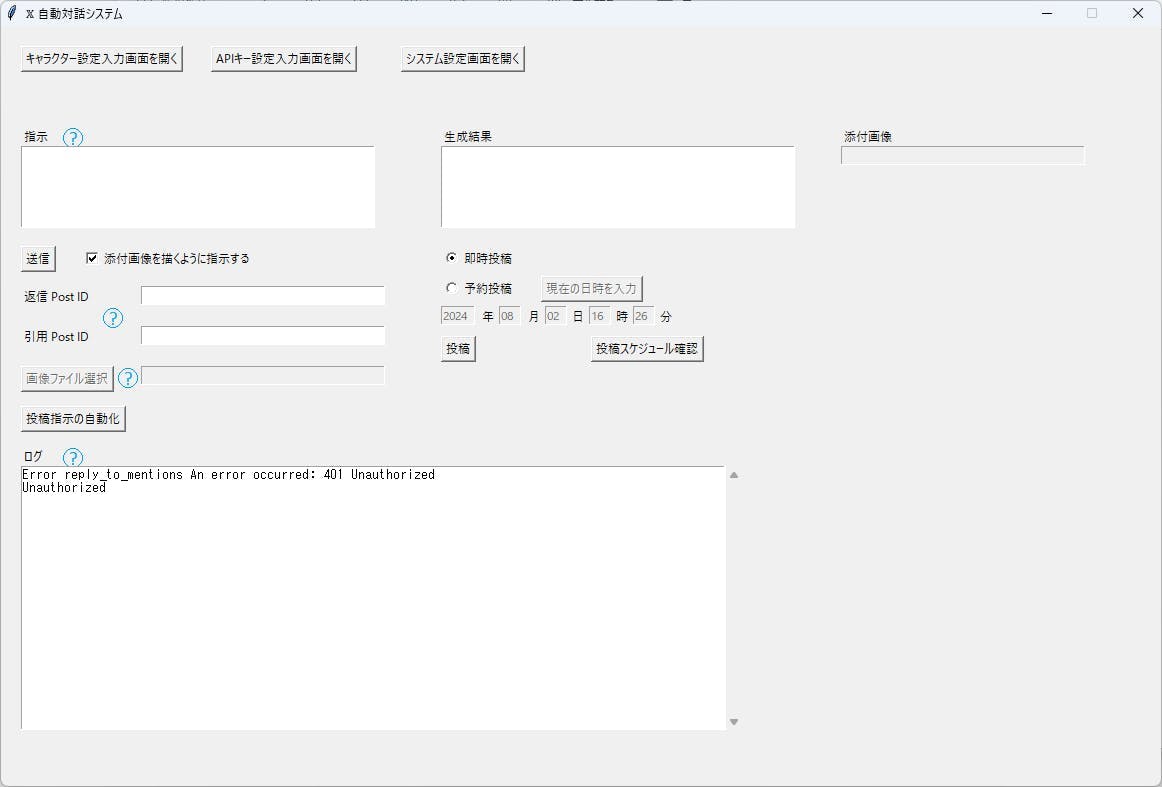This screenshot has width=1162, height=787.
Task: Click the help icon next to 指示
Action: 72,137
